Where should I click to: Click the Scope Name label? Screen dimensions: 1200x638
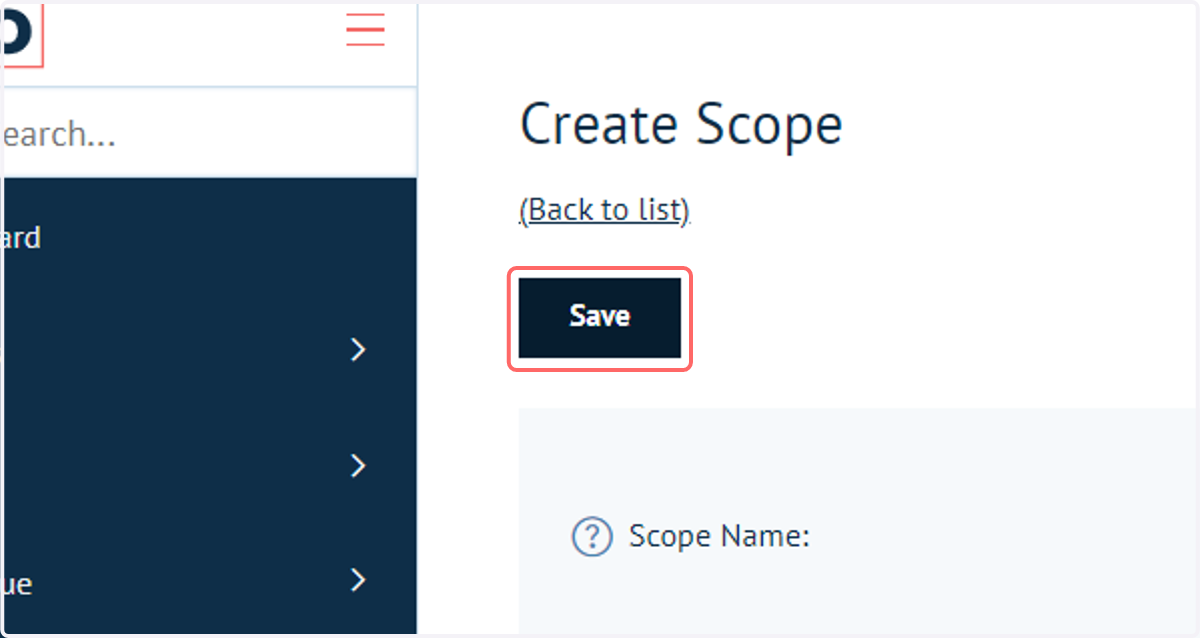pyautogui.click(x=719, y=537)
